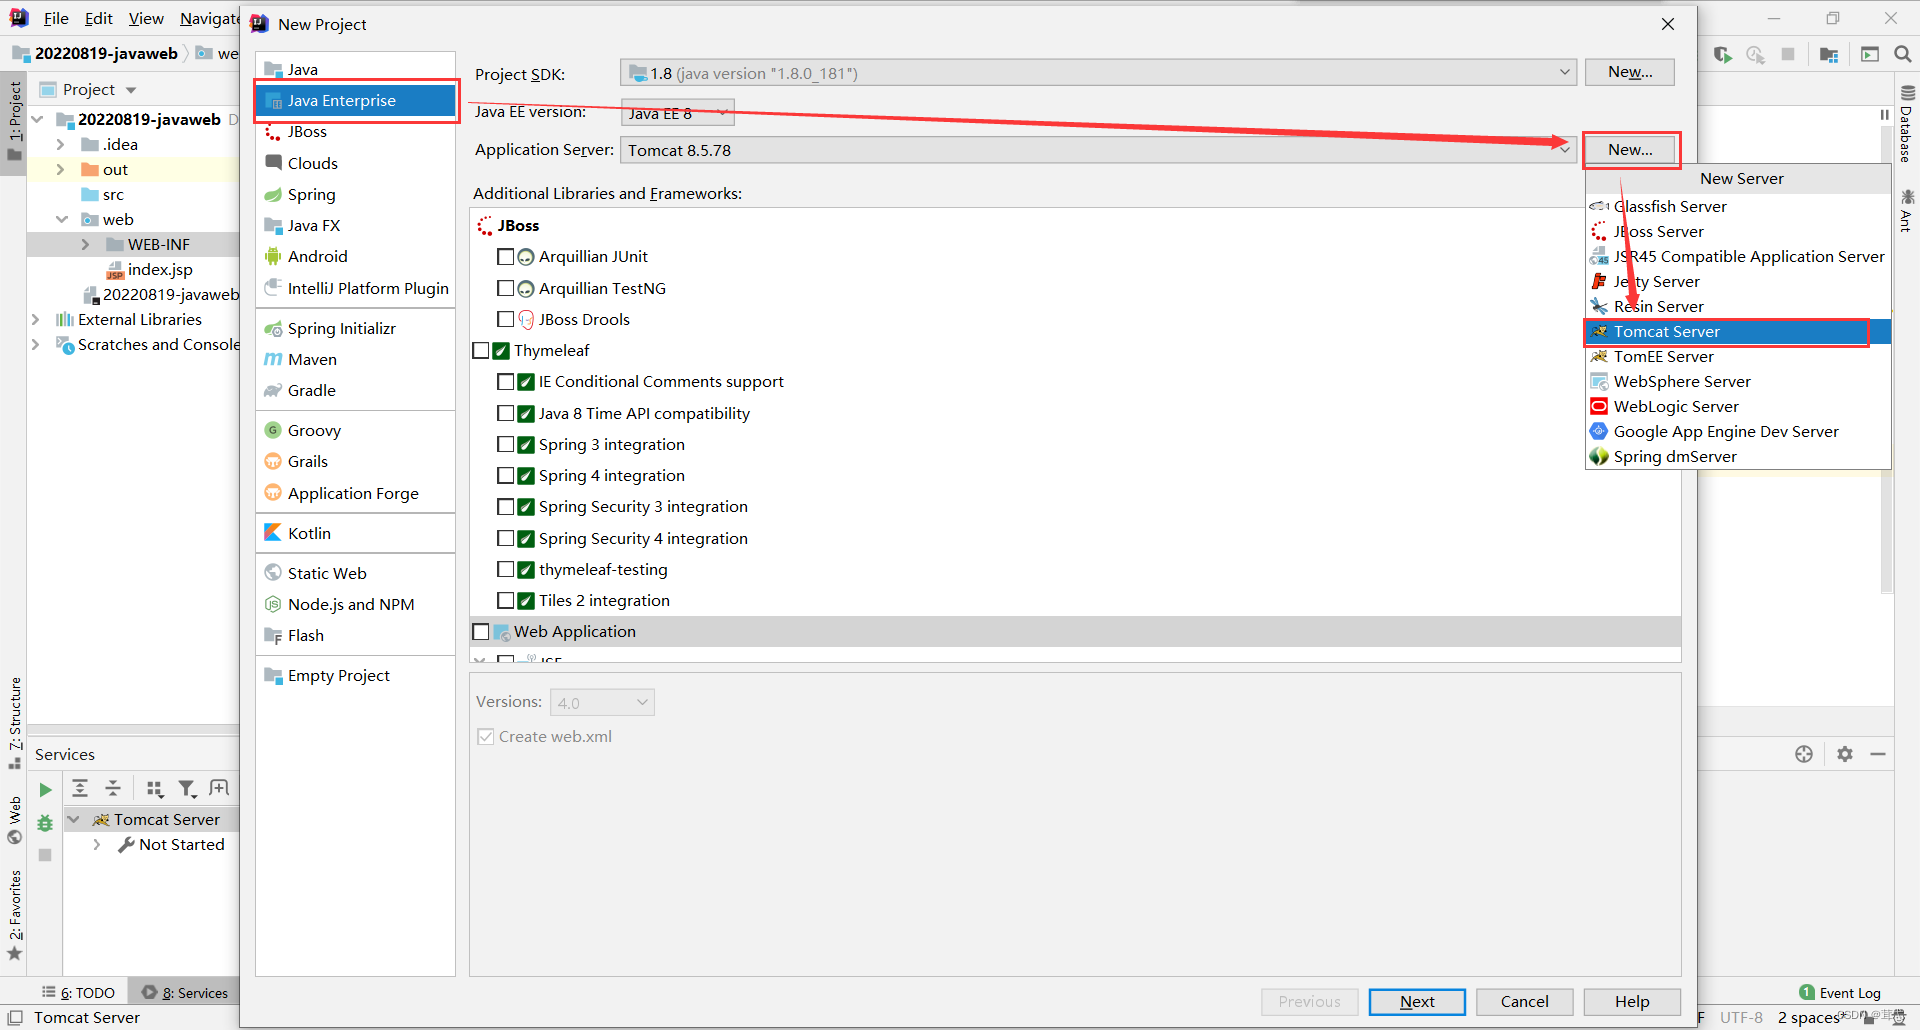Open the View menu
The image size is (1920, 1030).
click(x=146, y=18)
